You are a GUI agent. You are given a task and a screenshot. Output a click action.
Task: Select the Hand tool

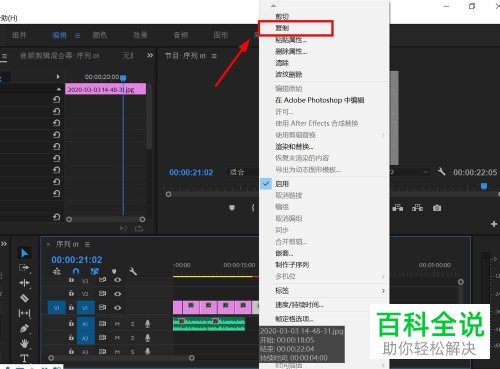point(24,343)
